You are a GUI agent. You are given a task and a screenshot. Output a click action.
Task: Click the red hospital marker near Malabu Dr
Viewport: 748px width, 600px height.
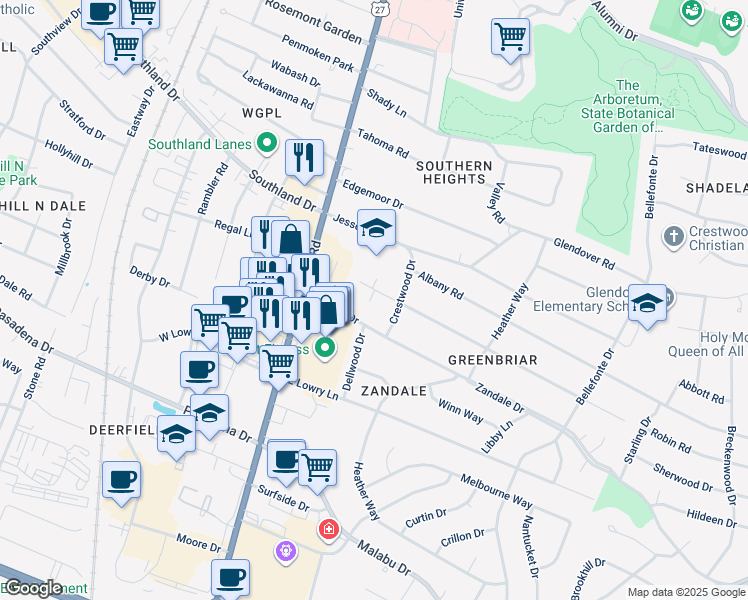point(327,528)
